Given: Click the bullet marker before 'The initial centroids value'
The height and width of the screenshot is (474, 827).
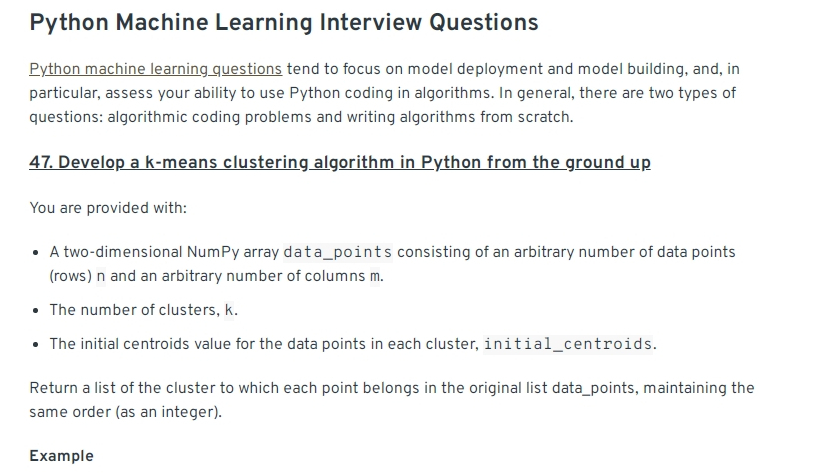Looking at the screenshot, I should click(x=35, y=345).
